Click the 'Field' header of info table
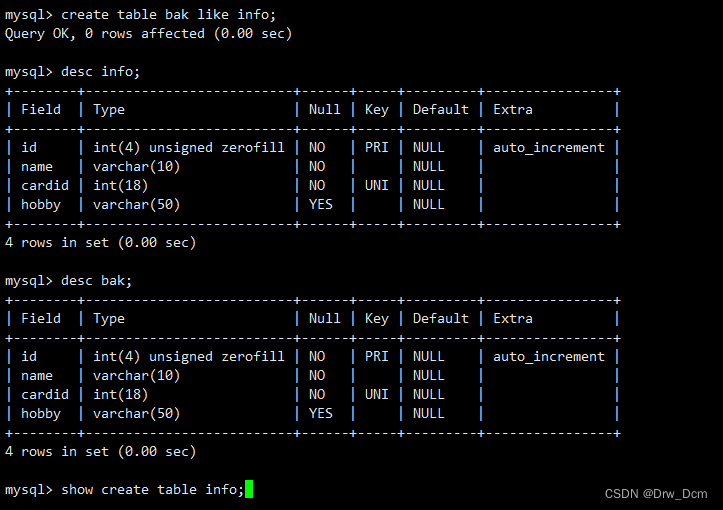The height and width of the screenshot is (510, 723). pyautogui.click(x=41, y=109)
